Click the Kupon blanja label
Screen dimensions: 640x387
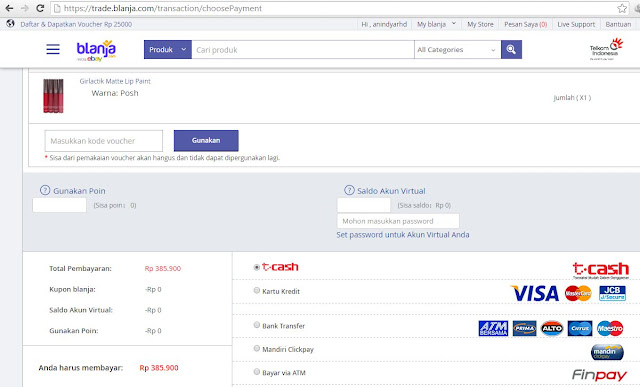72,289
